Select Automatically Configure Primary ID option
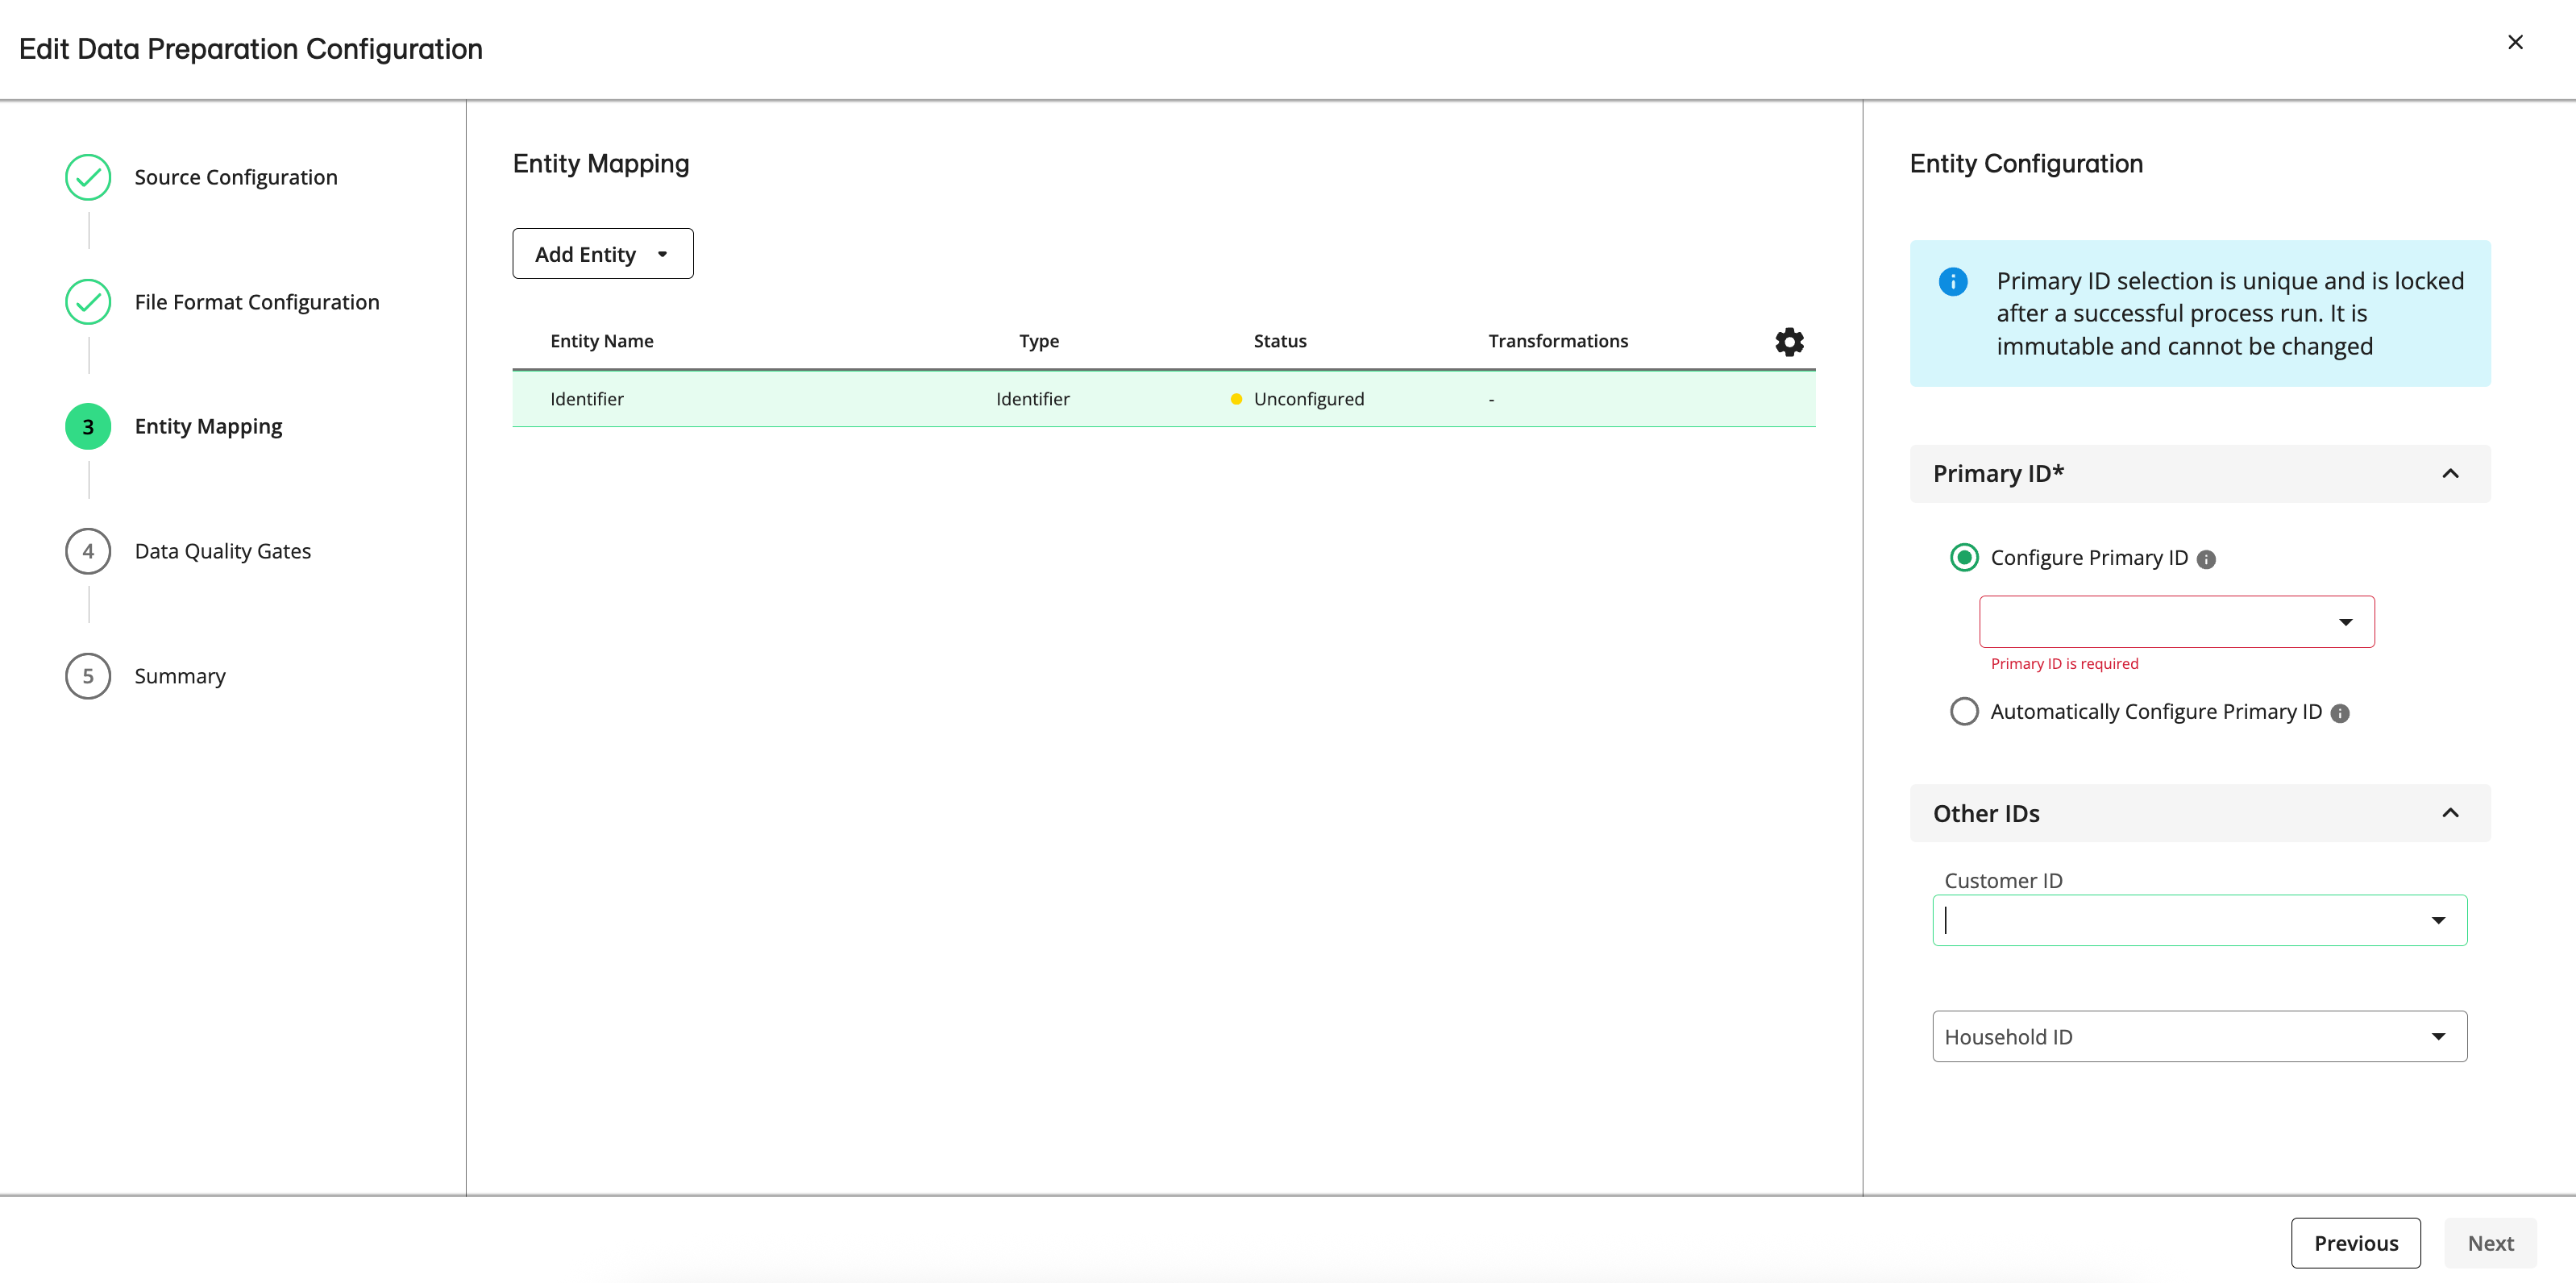Screen dimensions: 2576x1283 point(1964,711)
